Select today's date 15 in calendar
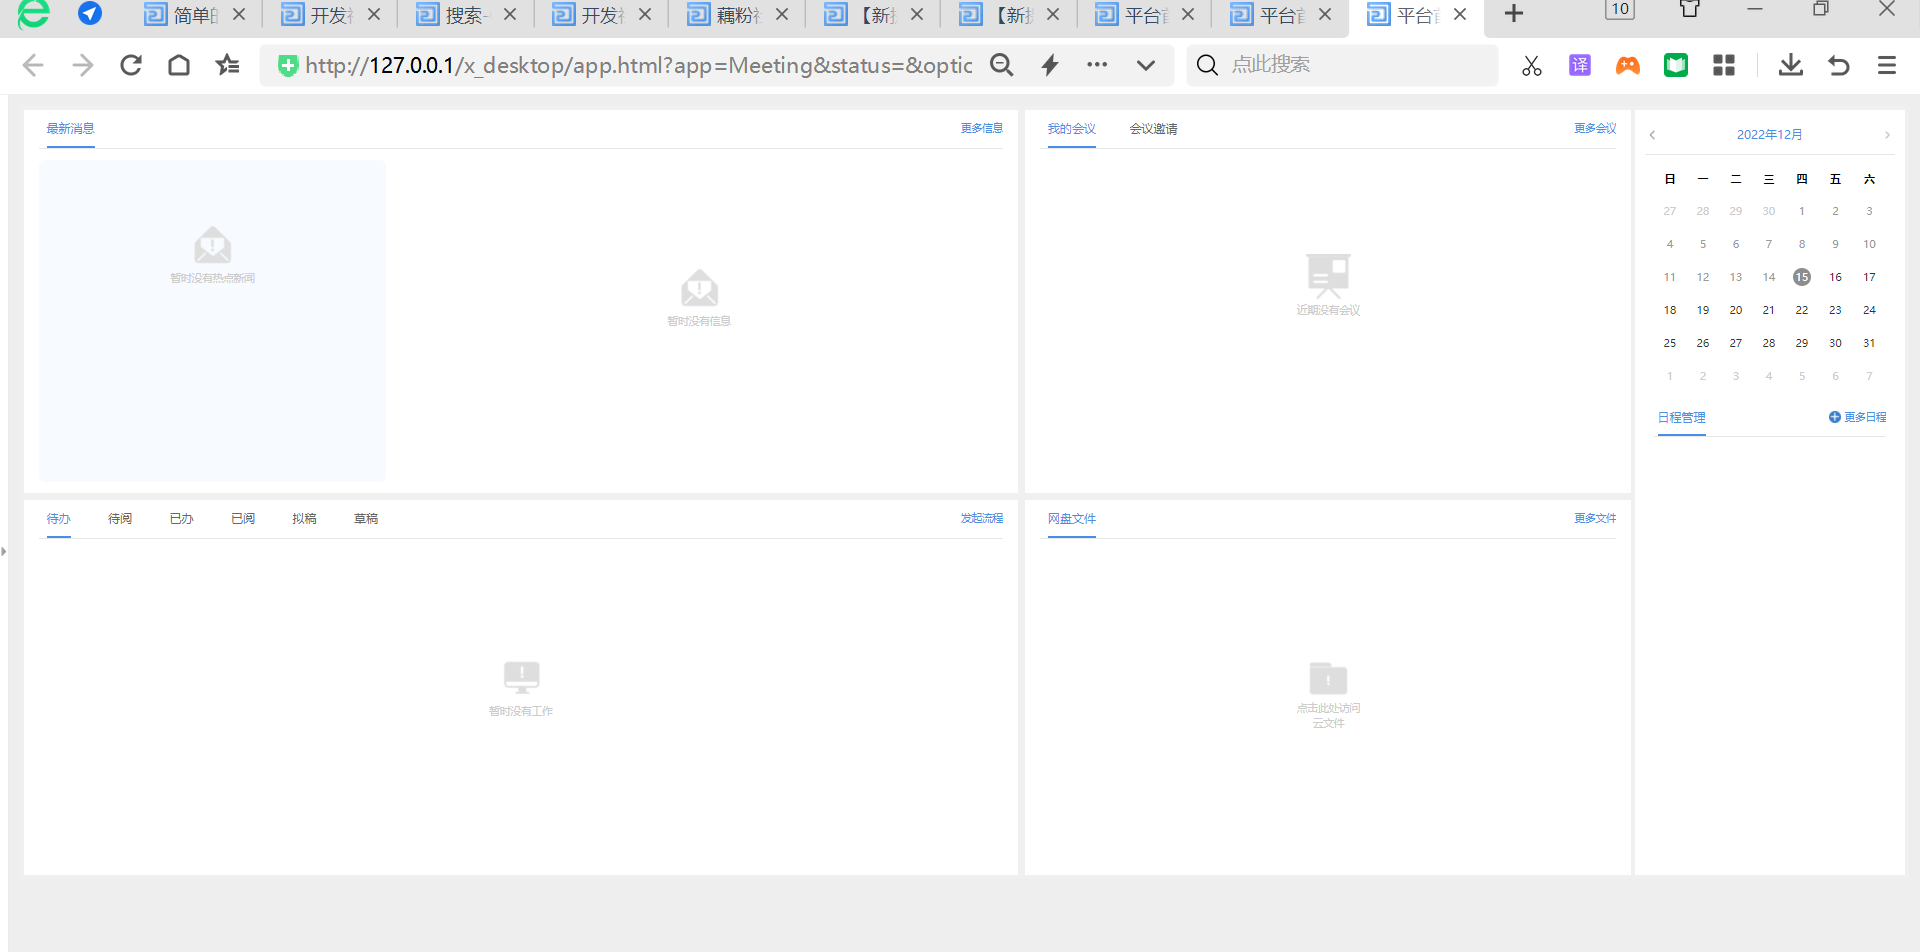 tap(1802, 277)
